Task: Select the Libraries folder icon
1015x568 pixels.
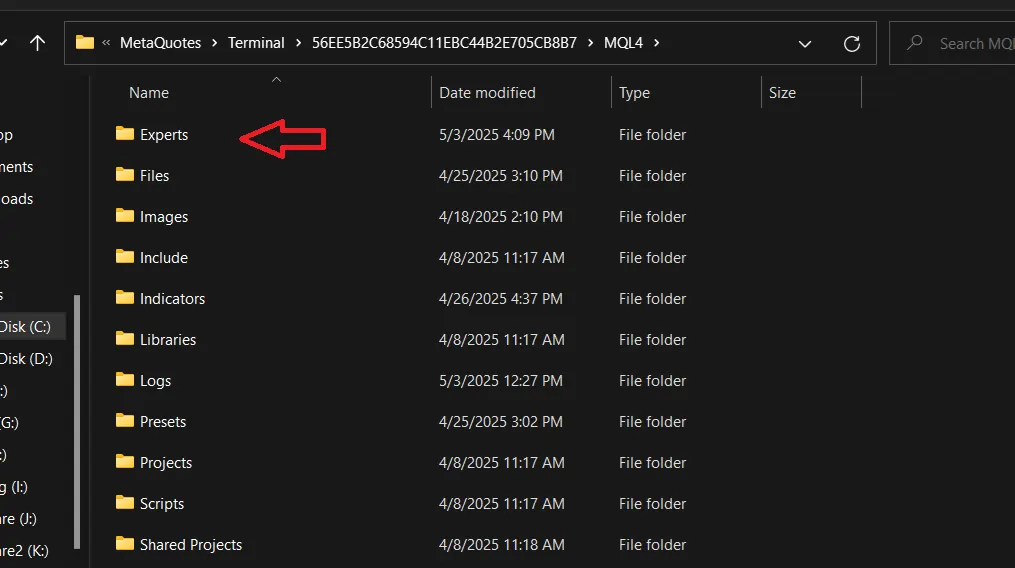Action: coord(125,338)
